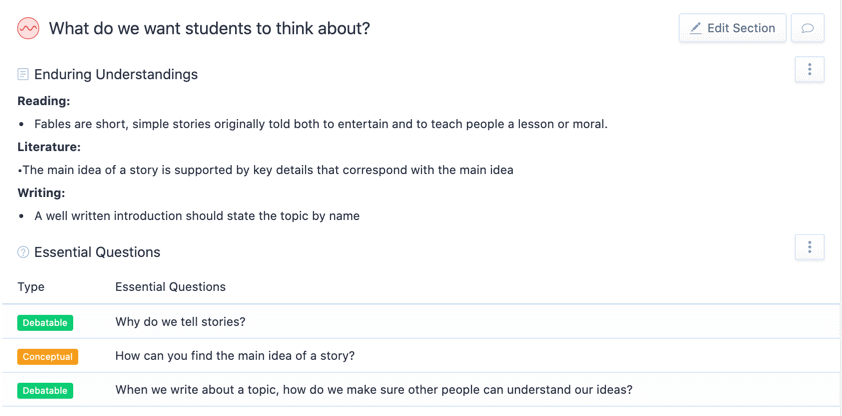Click the Essential Questions question-mark icon
Screen dimensions: 842x416
coord(23,252)
